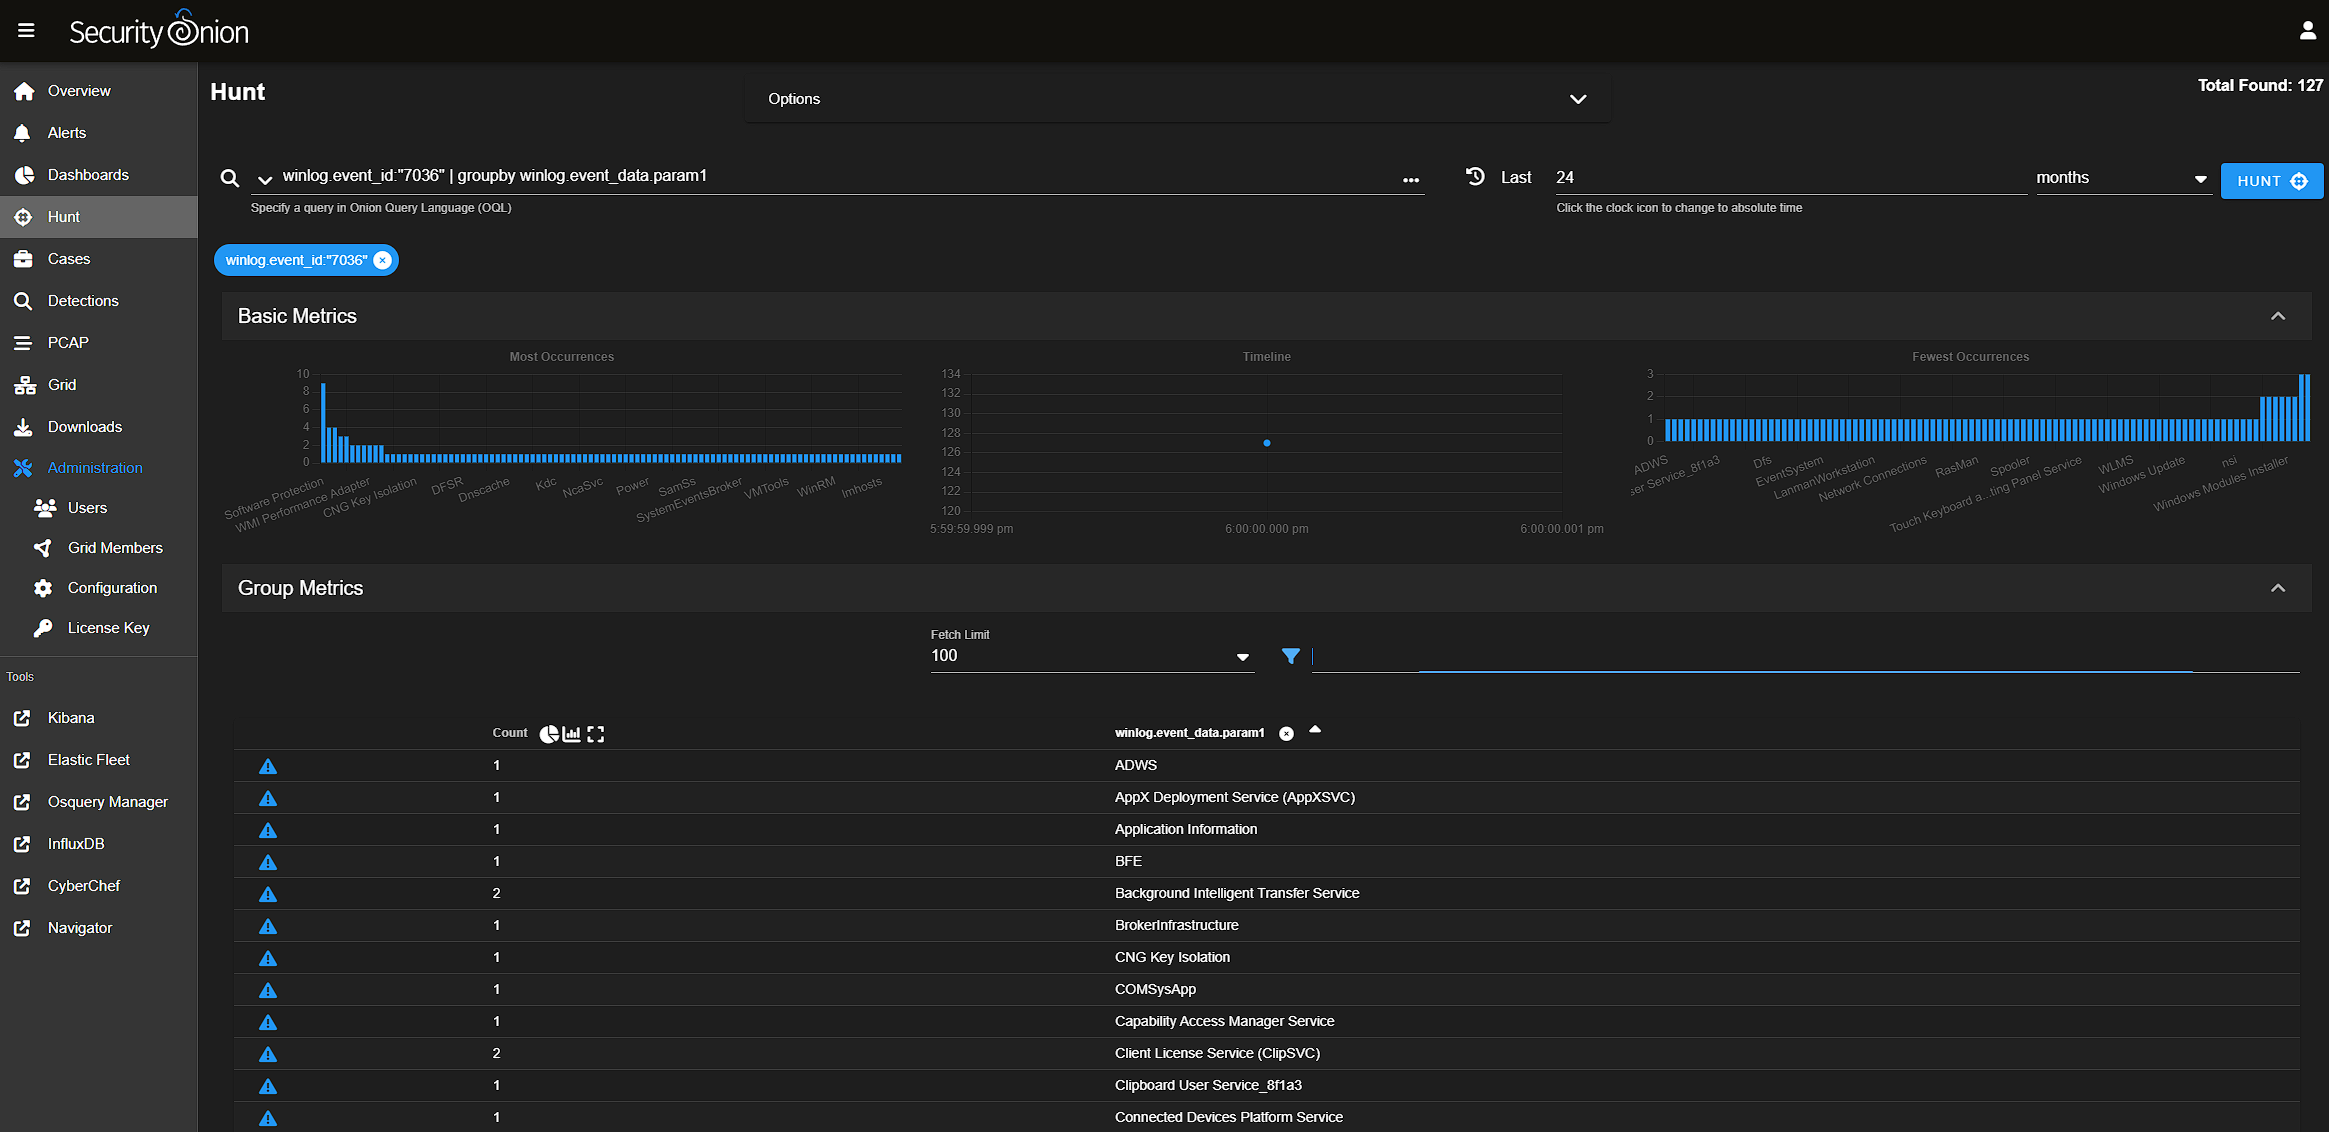Open the hamburger navigation menu
Viewport: 2329px width, 1132px height.
tap(26, 31)
